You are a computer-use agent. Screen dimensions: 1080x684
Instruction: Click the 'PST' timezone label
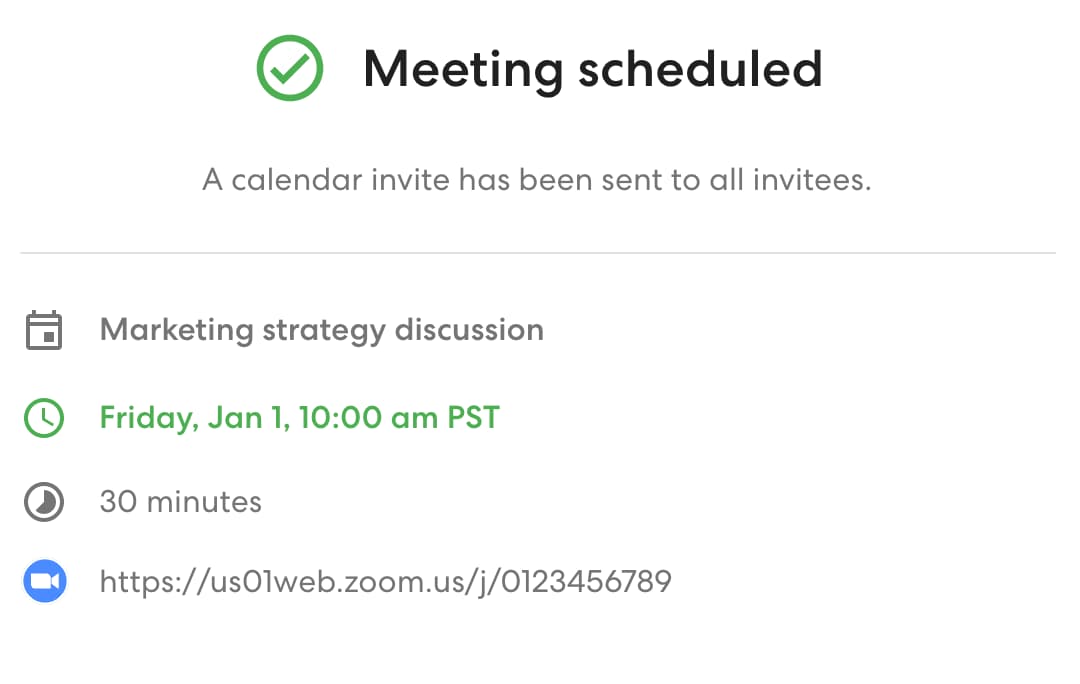(473, 418)
